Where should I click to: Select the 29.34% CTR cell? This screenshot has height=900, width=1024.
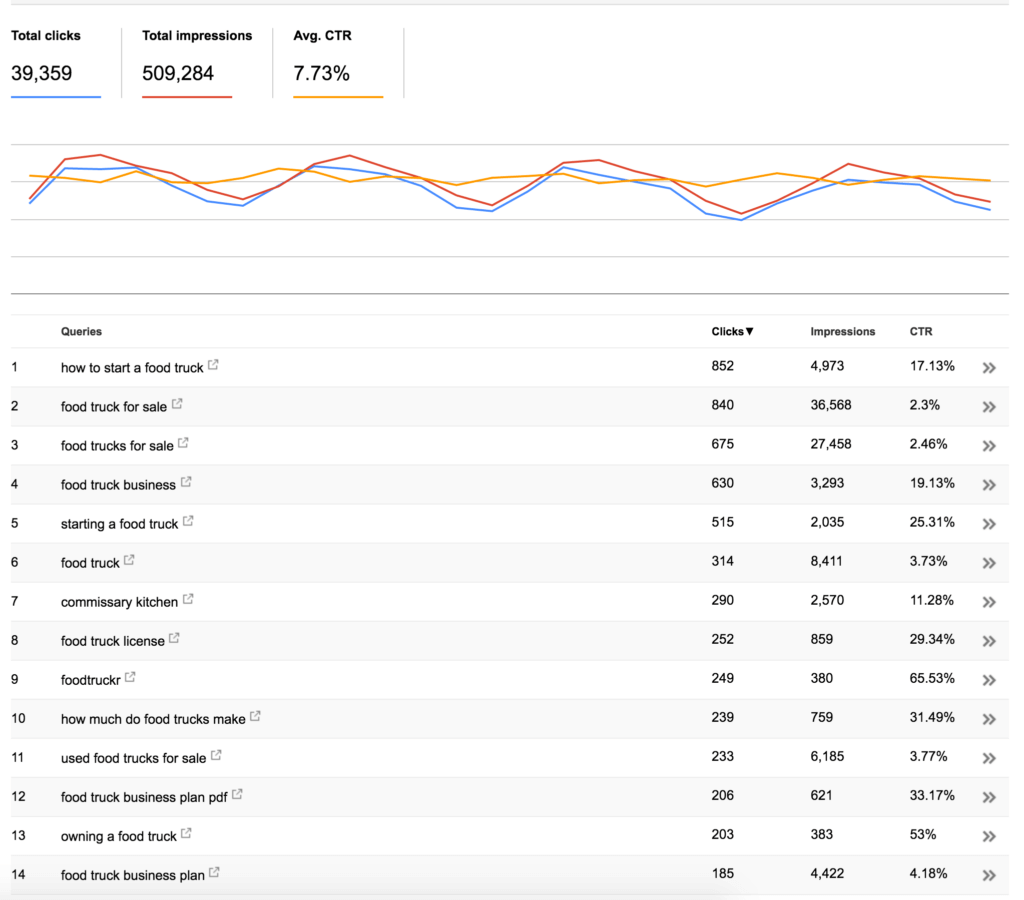932,639
